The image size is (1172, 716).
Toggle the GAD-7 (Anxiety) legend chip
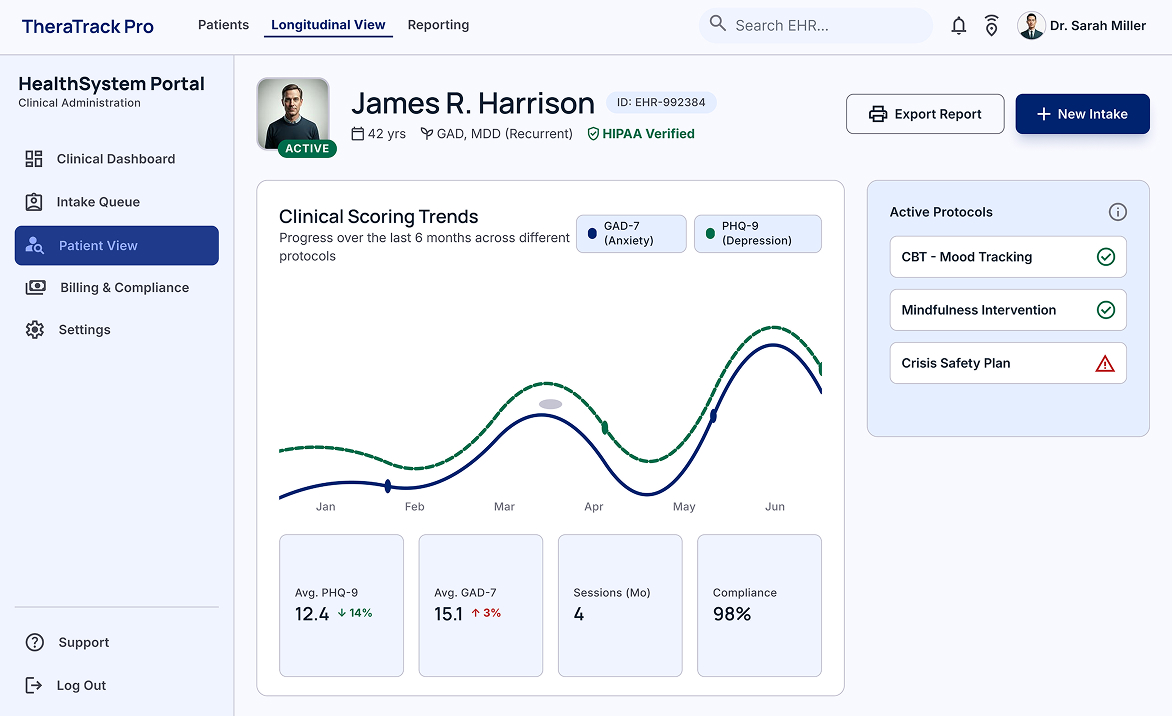tap(631, 233)
